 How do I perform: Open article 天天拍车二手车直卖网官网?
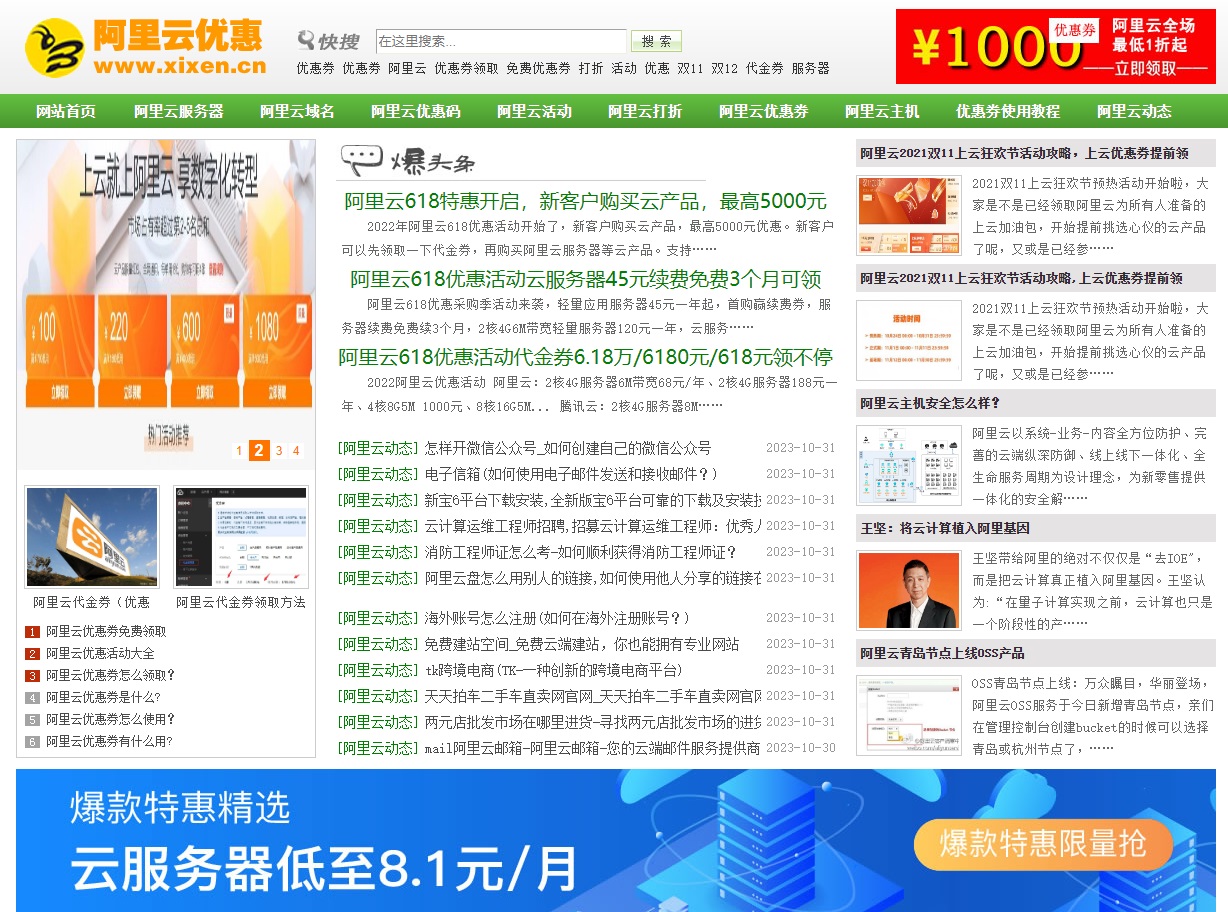tap(593, 696)
